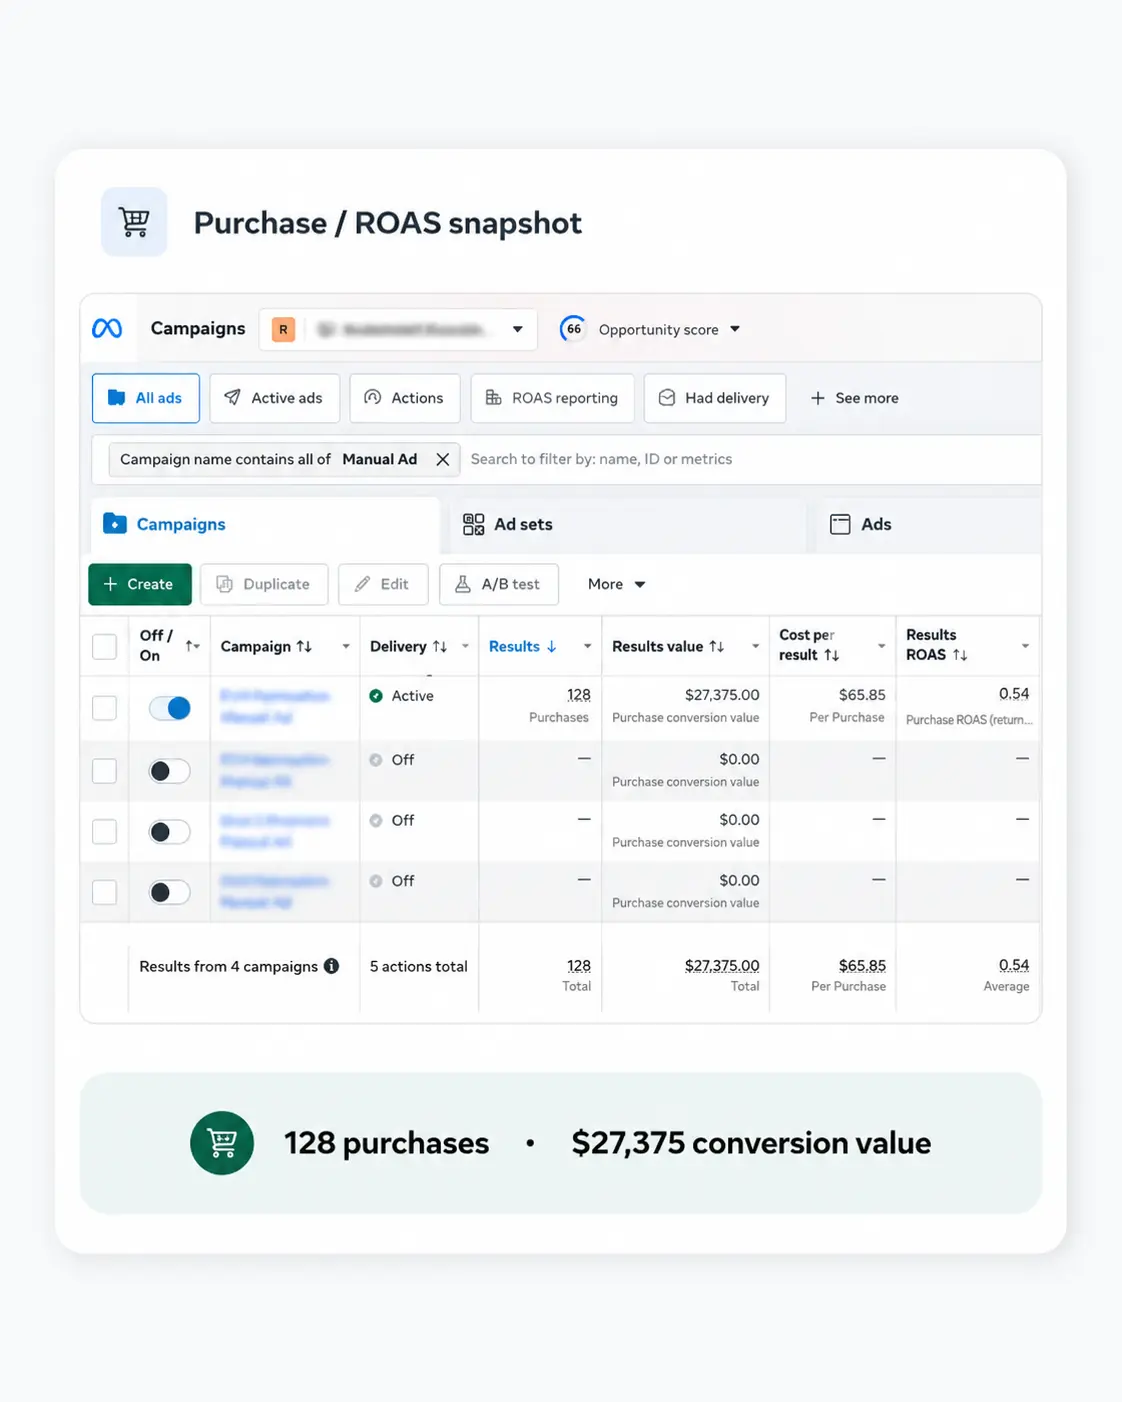Click the Meta logo icon
The image size is (1122, 1402).
(107, 328)
